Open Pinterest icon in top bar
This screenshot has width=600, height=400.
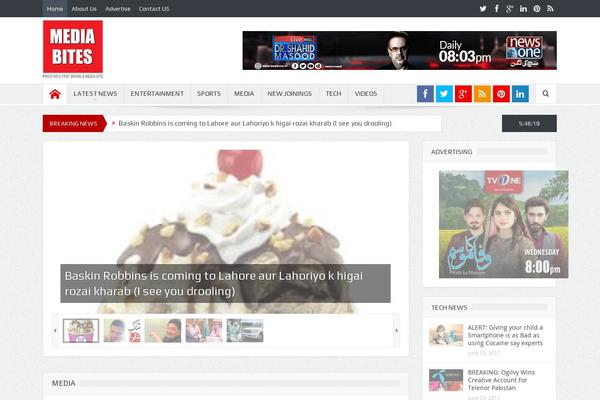(537, 8)
